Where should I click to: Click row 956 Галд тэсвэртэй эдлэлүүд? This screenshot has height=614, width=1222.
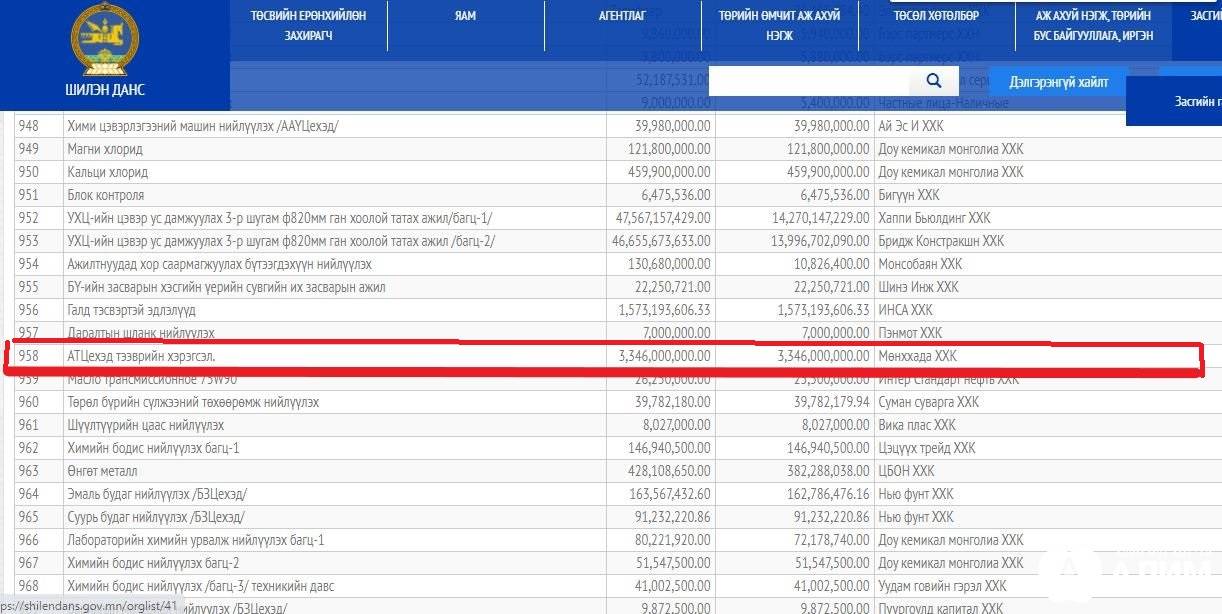pyautogui.click(x=131, y=310)
